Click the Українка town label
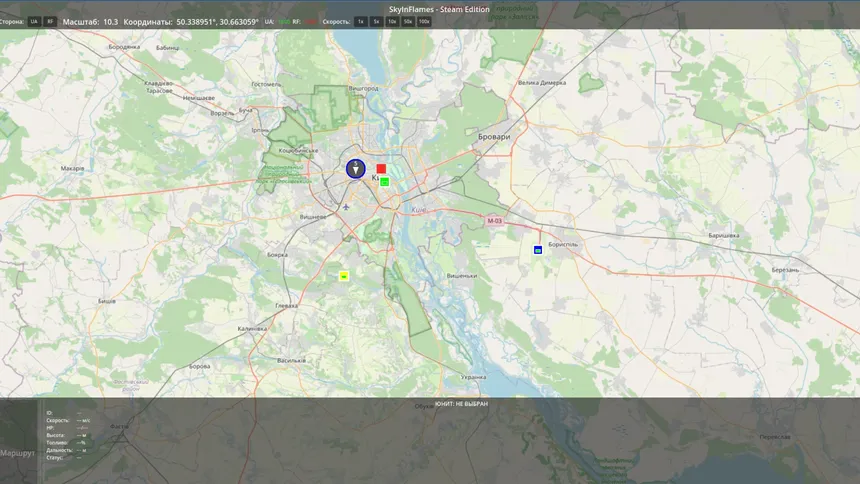This screenshot has width=860, height=484. pyautogui.click(x=473, y=377)
